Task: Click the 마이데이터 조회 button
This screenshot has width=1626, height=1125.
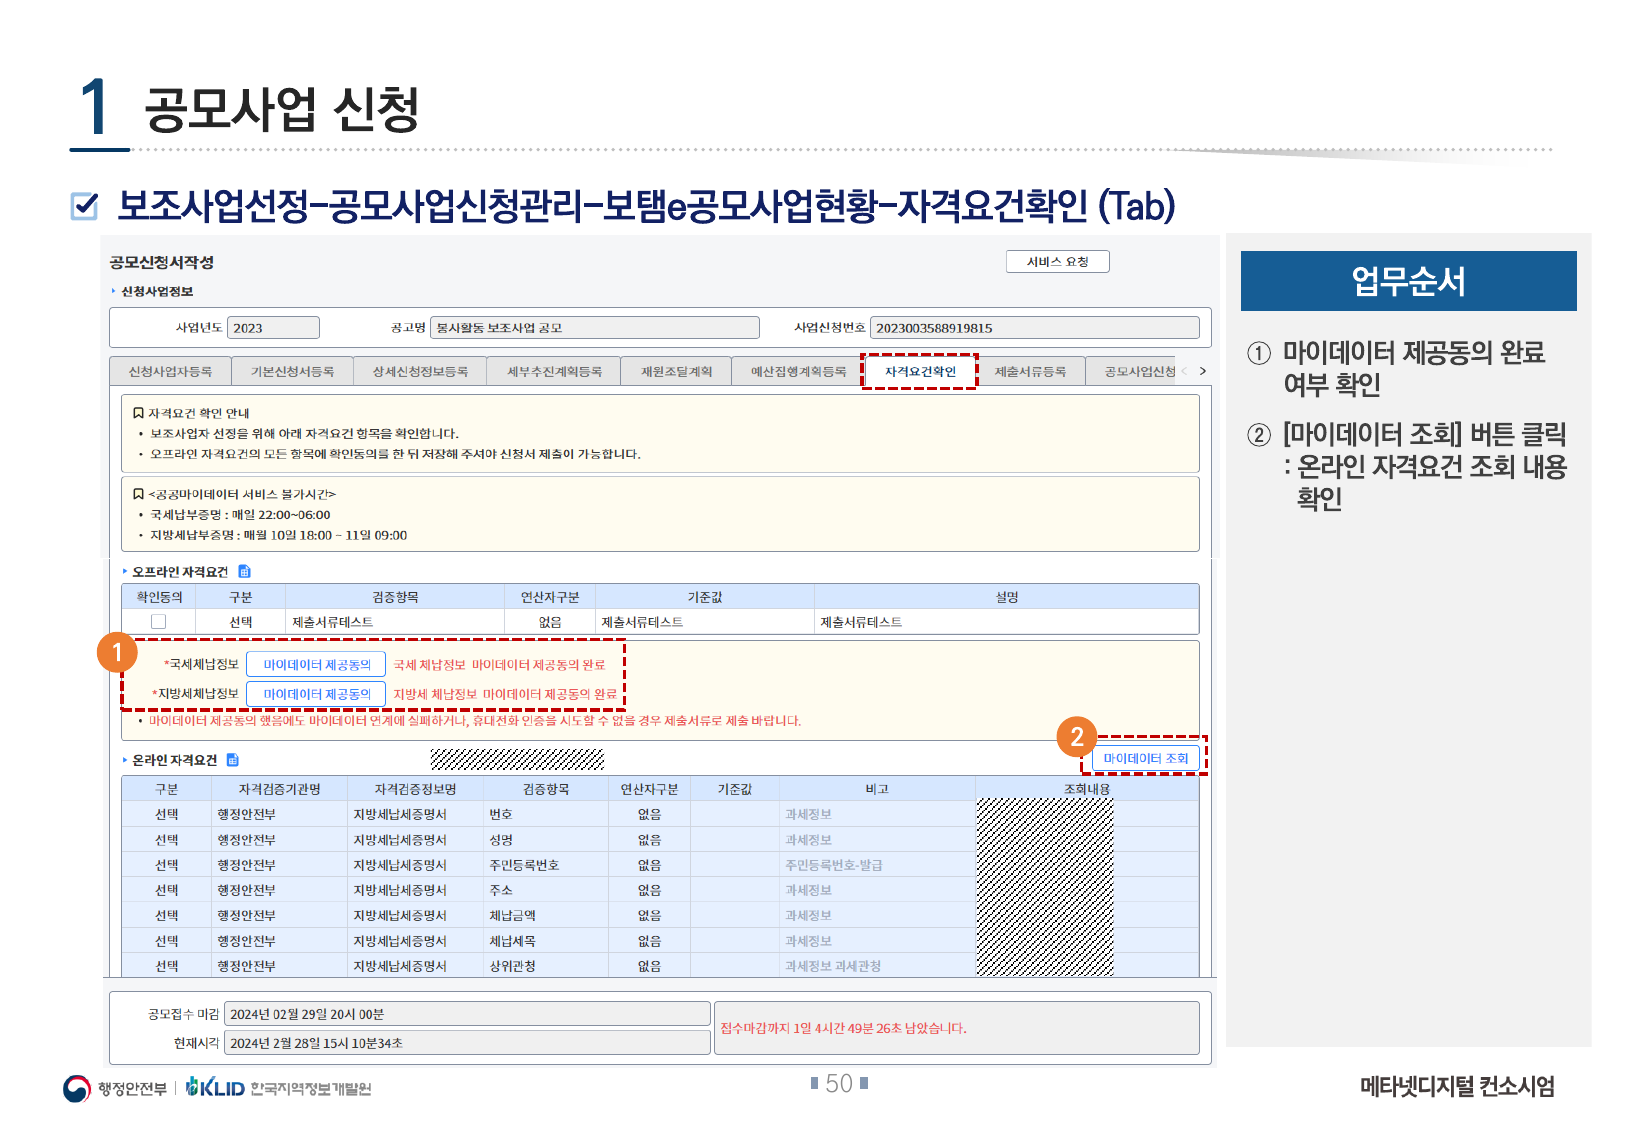Action: (1145, 758)
